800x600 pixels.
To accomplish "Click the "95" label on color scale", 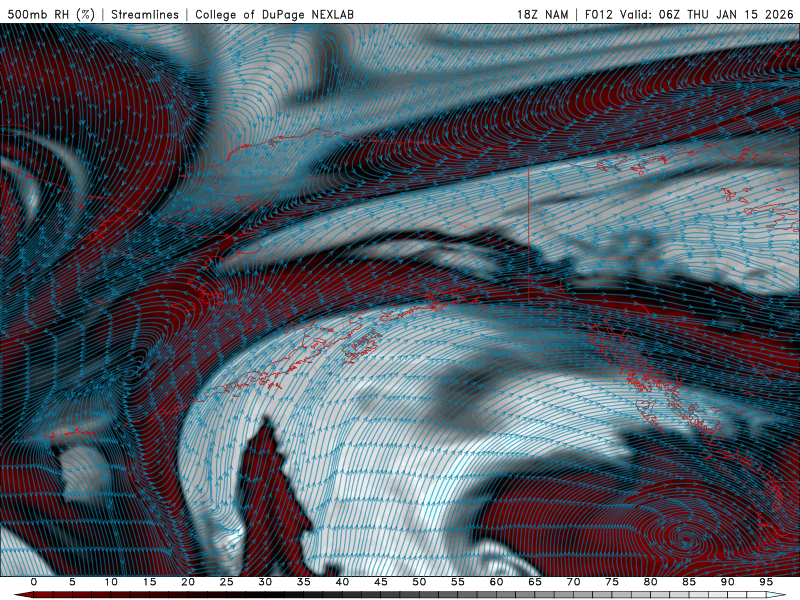I will pyautogui.click(x=766, y=582).
